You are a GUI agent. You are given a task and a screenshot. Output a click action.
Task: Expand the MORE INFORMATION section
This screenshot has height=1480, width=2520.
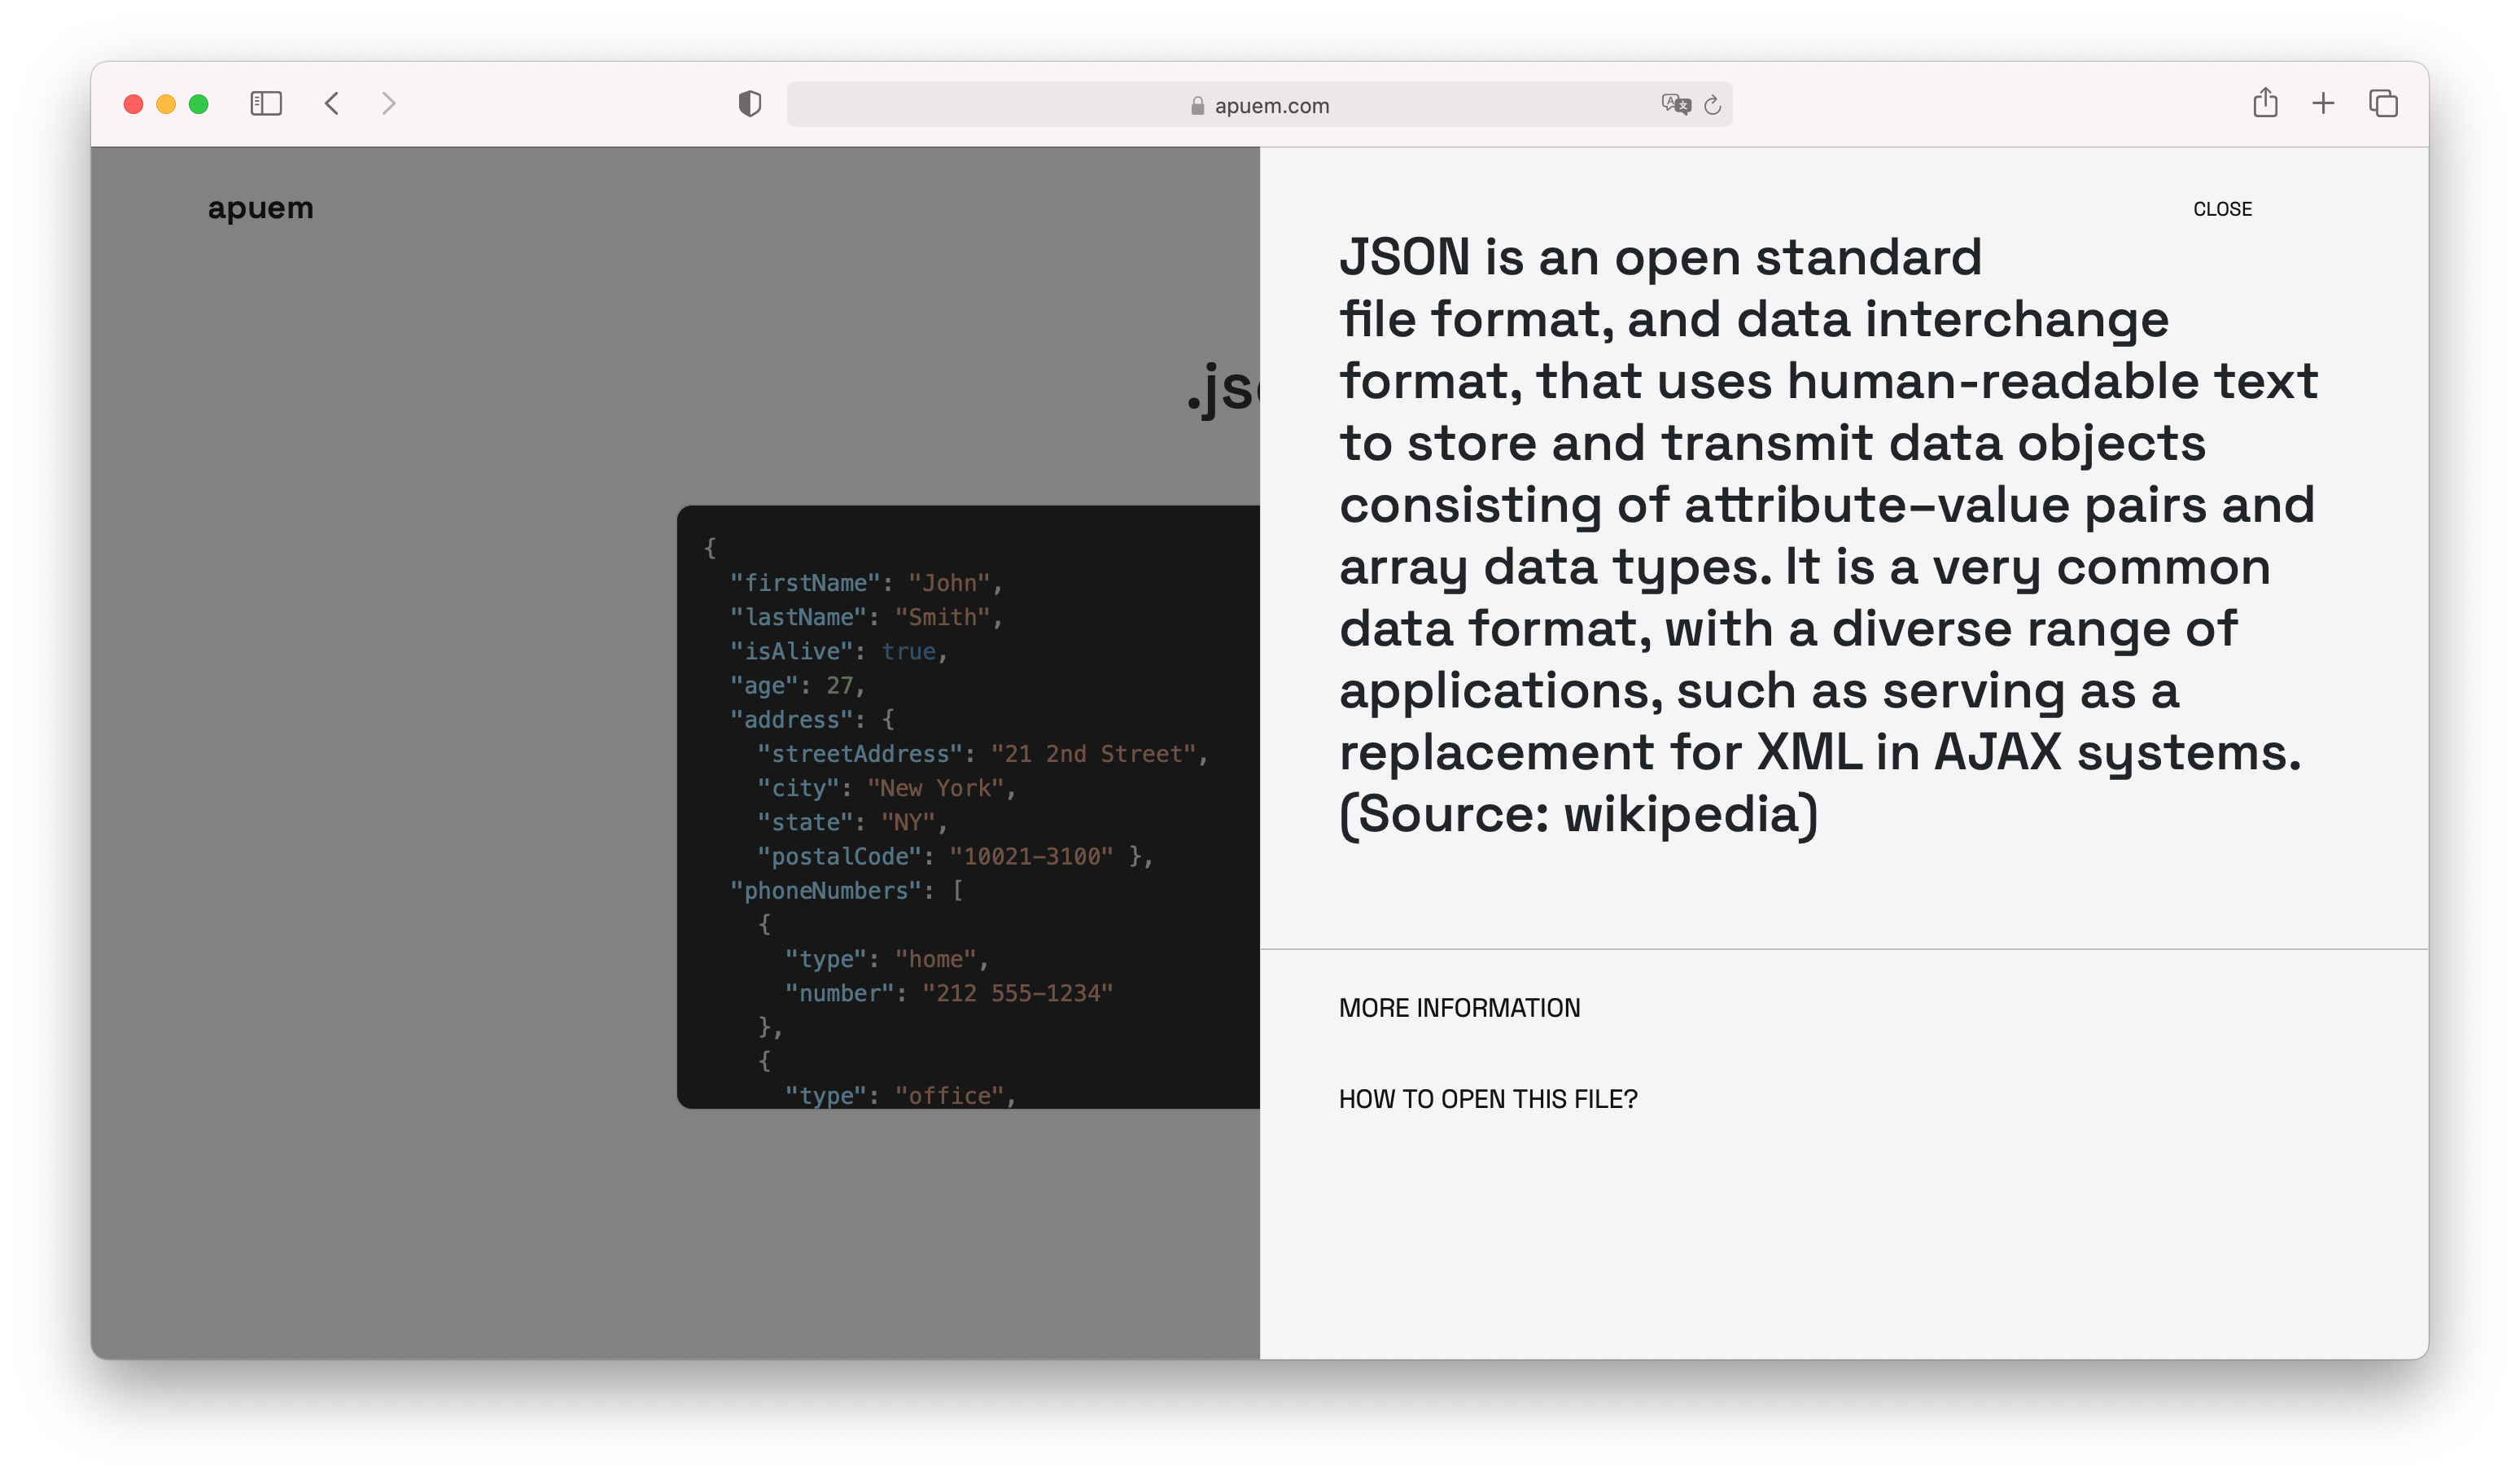click(x=1459, y=1008)
